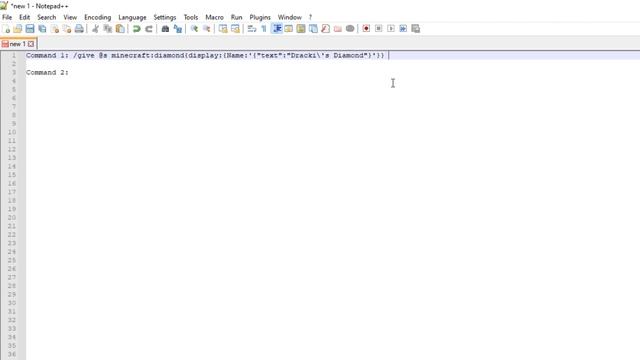Cut the selection with the scissors icon
640x360 pixels.
[96, 29]
